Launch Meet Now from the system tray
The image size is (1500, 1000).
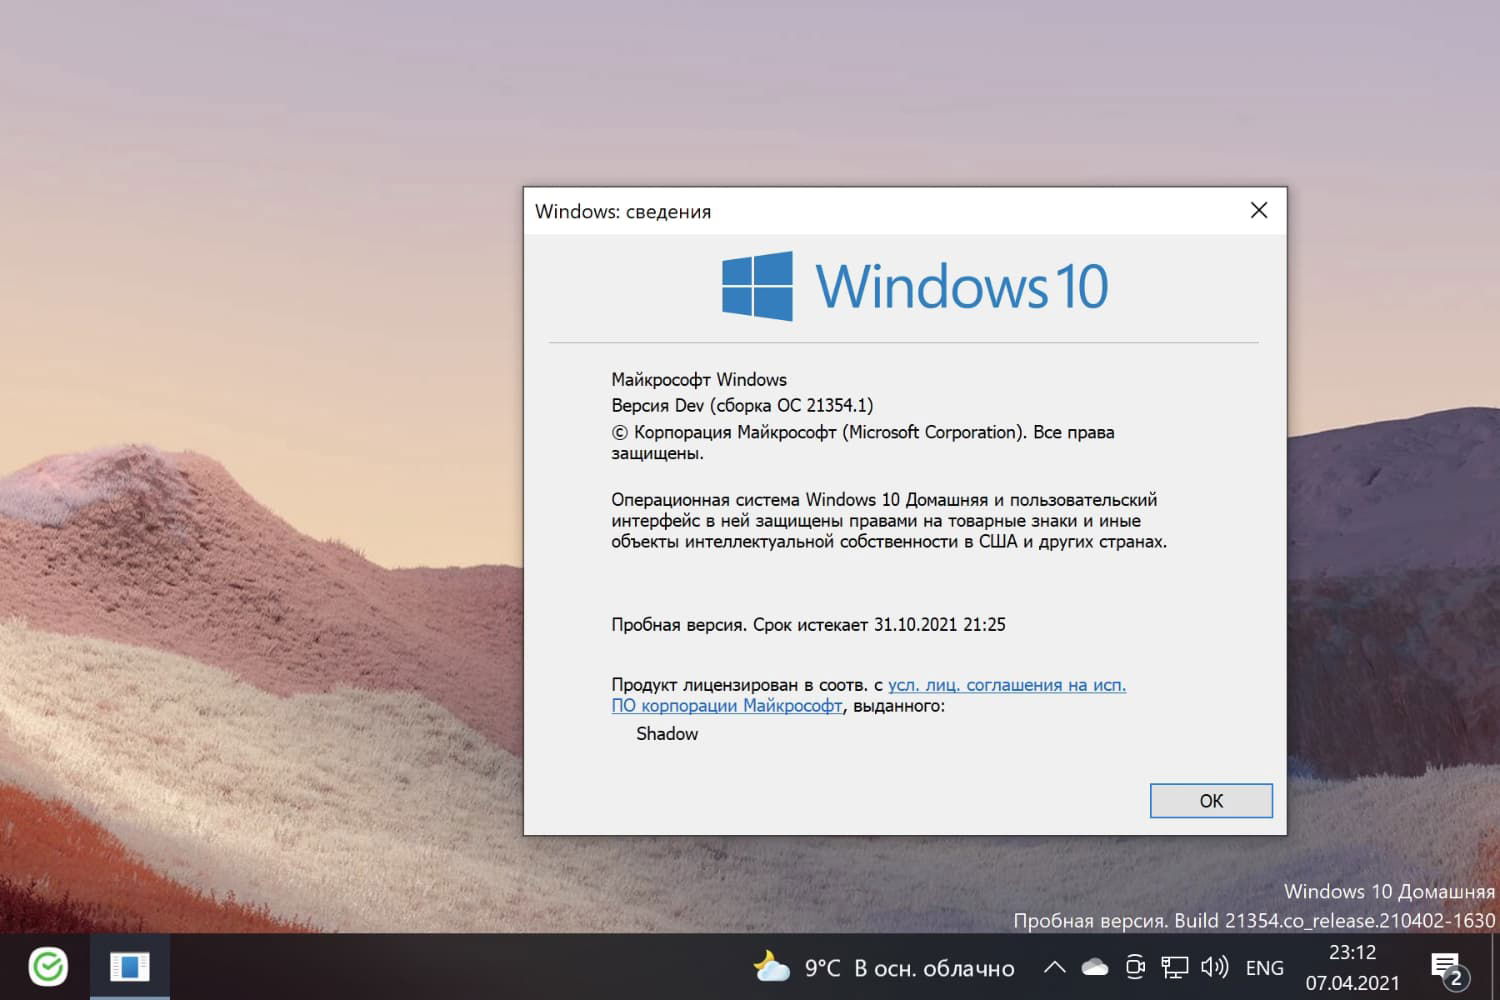click(x=1135, y=967)
